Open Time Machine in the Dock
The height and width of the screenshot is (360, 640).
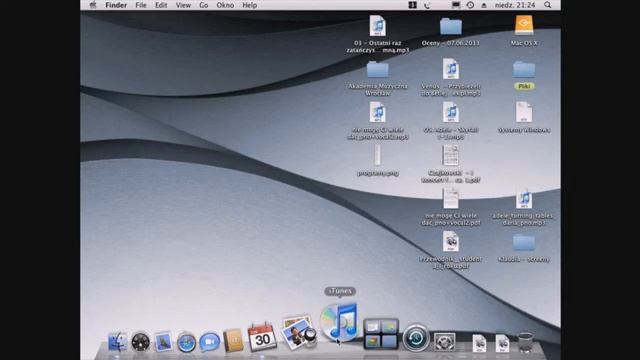[416, 338]
